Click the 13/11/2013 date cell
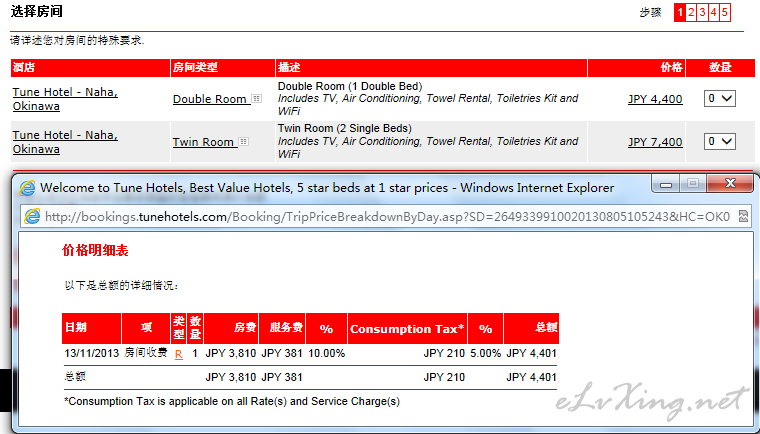 (92, 353)
